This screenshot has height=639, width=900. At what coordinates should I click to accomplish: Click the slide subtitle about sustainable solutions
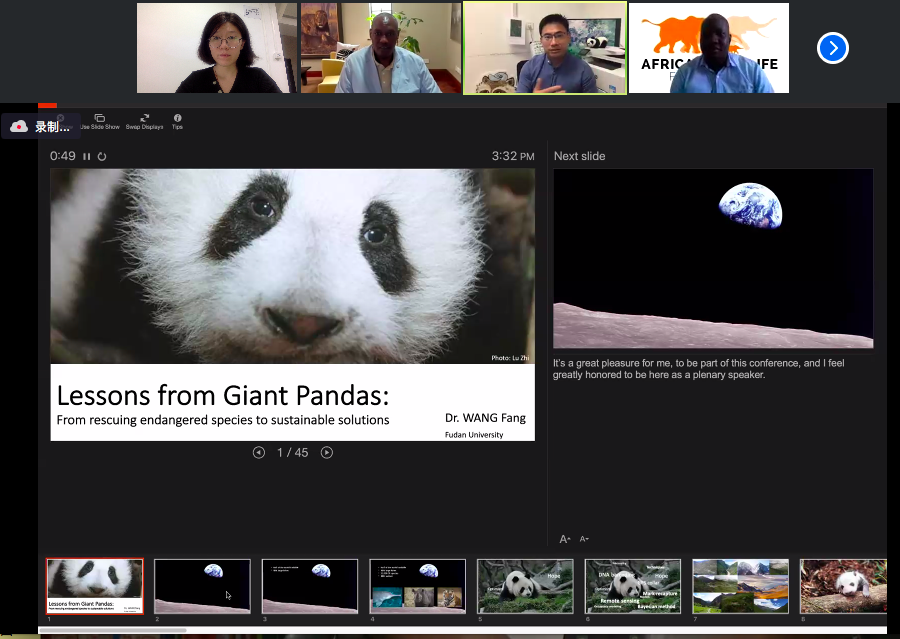tap(223, 420)
